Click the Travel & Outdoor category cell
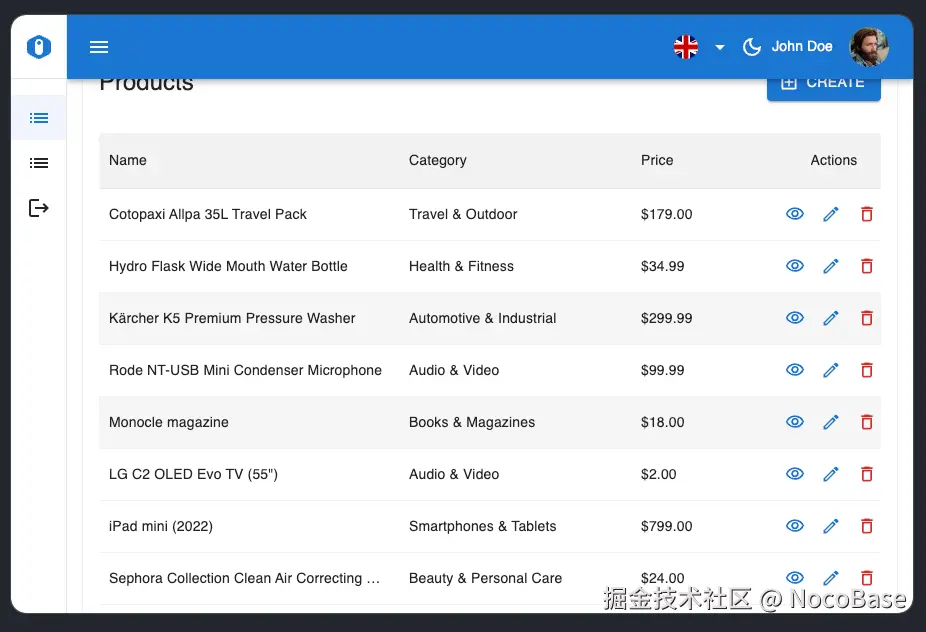This screenshot has height=632, width=926. (463, 214)
